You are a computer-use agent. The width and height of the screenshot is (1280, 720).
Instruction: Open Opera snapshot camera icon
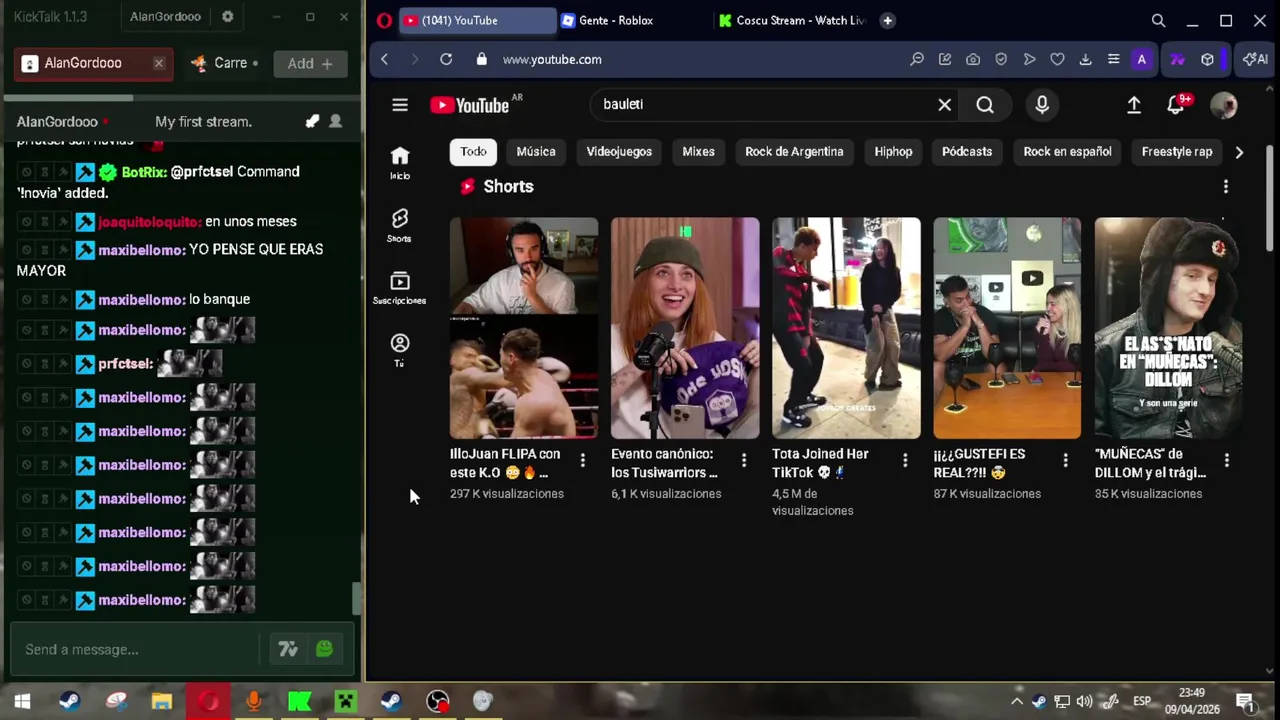click(973, 59)
